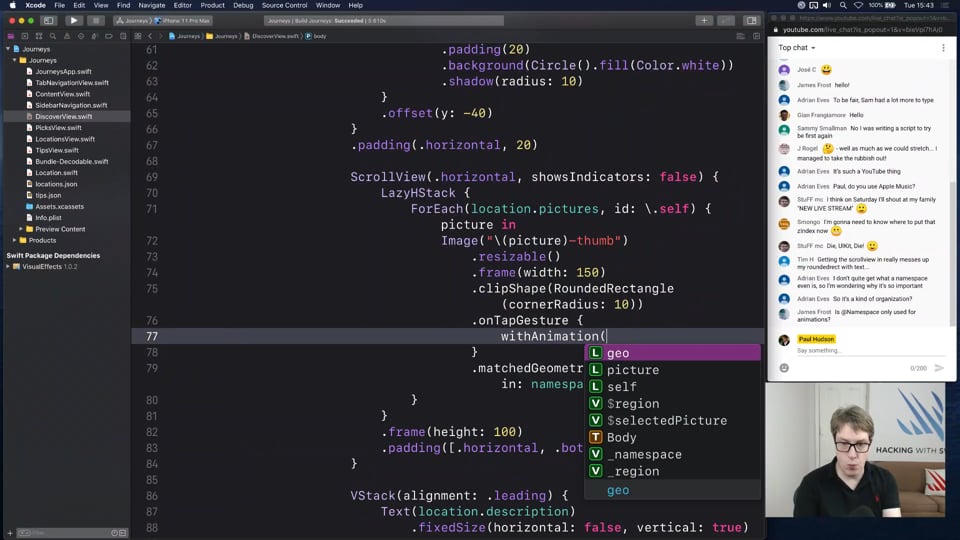Open the report navigator
This screenshot has height=540, width=960.
tap(123, 36)
